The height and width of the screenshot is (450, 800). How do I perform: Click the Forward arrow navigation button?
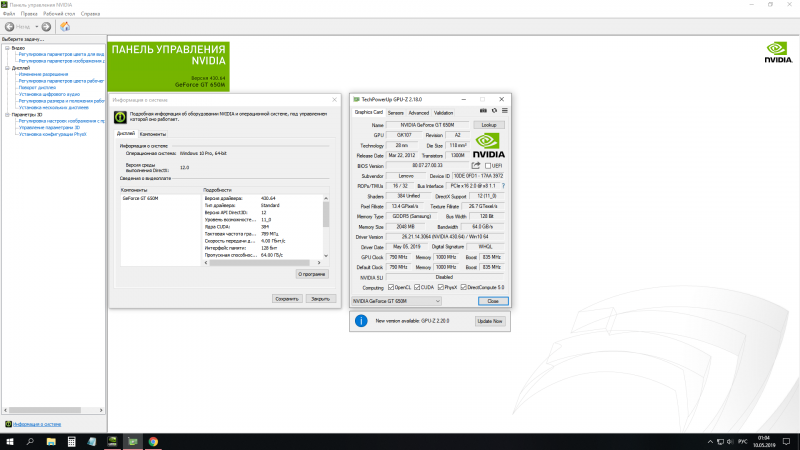click(45, 26)
